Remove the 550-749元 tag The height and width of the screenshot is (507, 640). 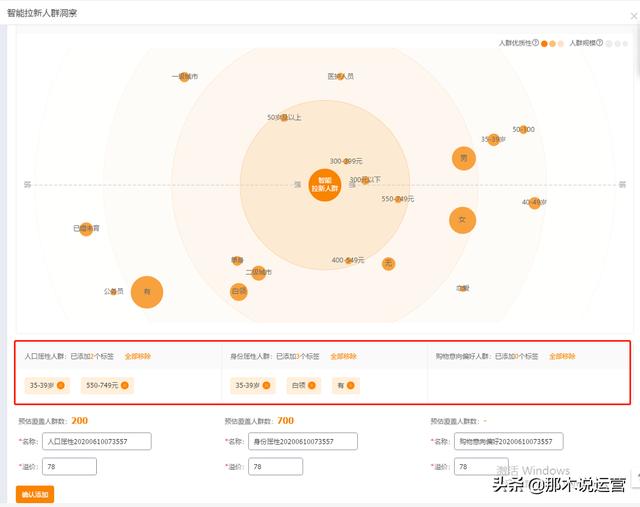click(x=126, y=385)
